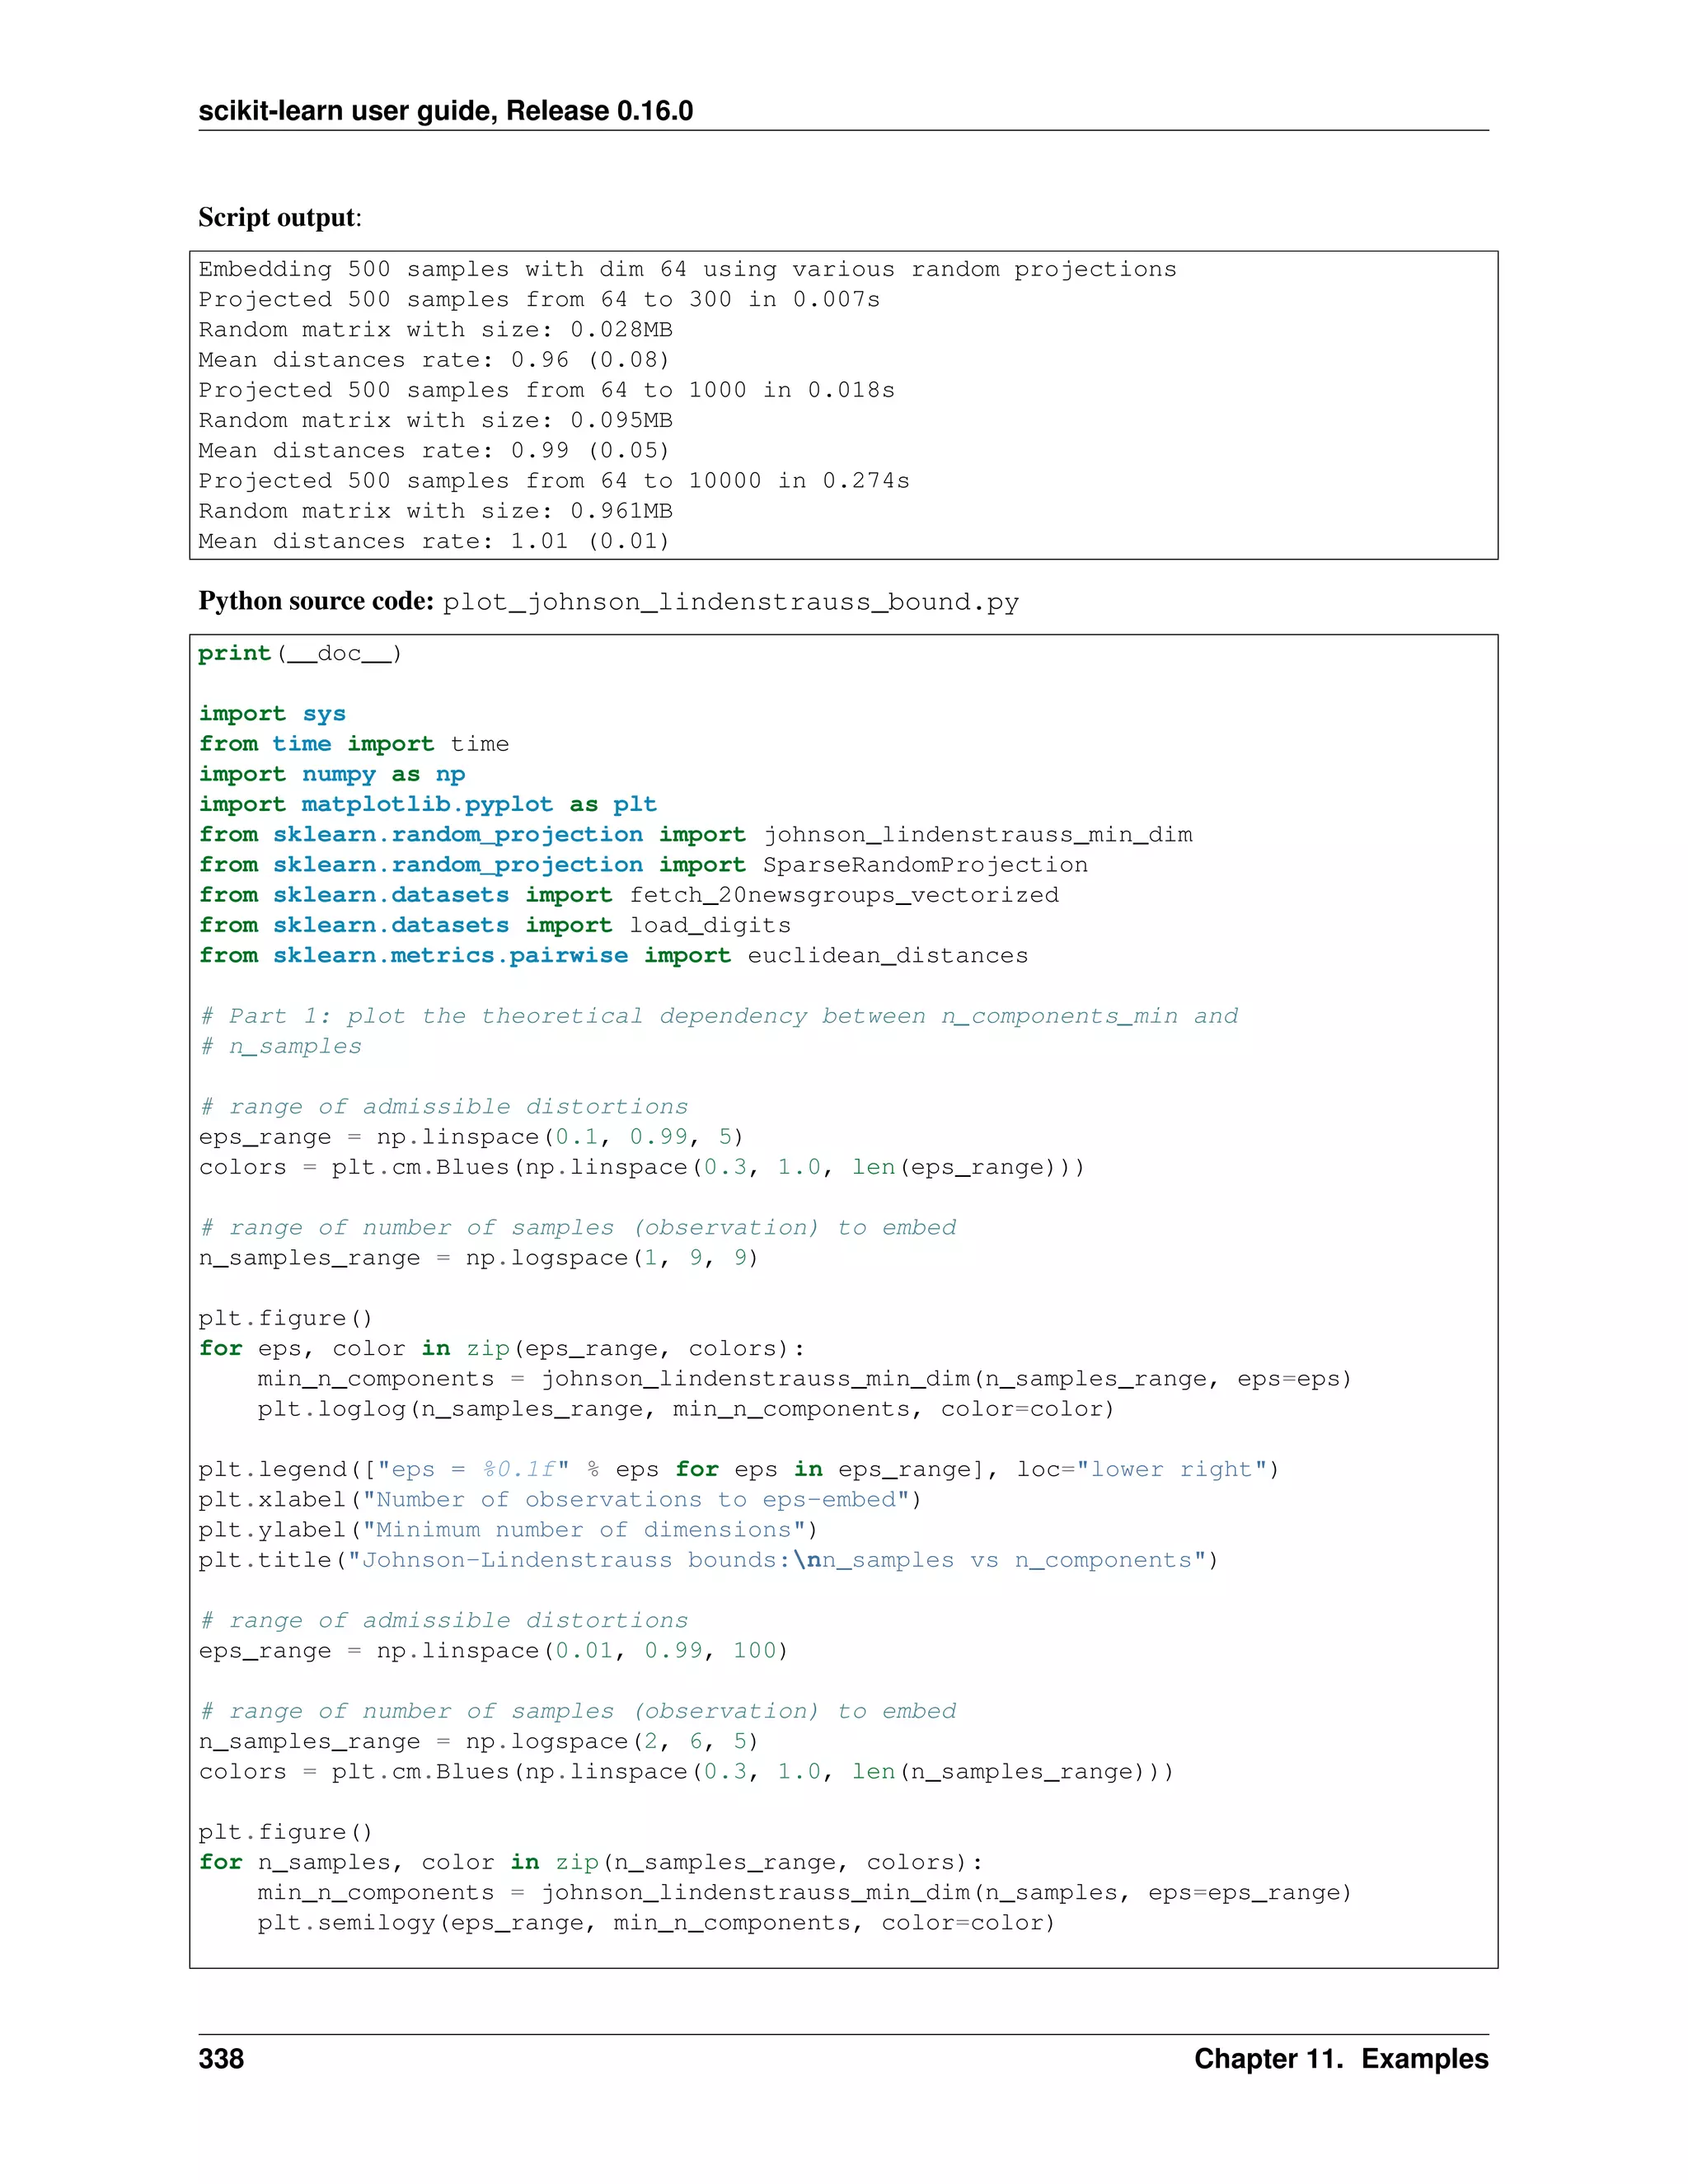This screenshot has height=2184, width=1688.
Task: Click line 'Random matrix with size: 0.961MB'
Action: click(435, 511)
